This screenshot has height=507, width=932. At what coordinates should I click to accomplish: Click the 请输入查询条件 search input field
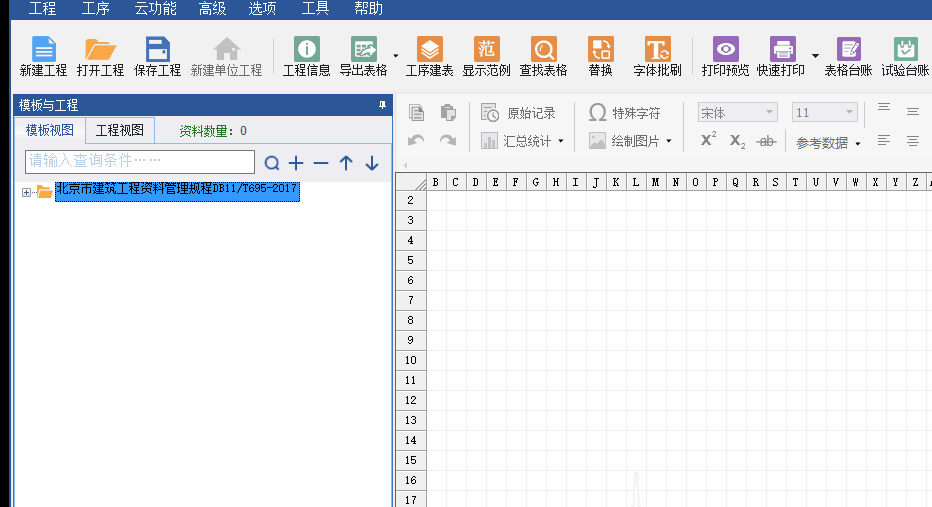coord(140,162)
